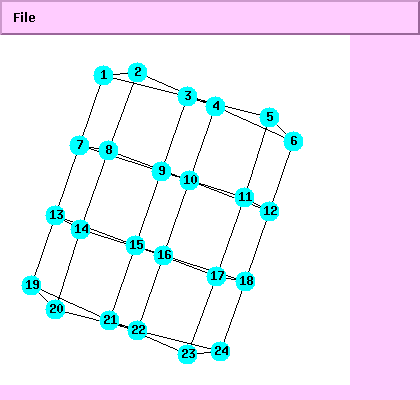Select graph node 13
Image resolution: width=420 pixels, height=400 pixels.
click(x=56, y=215)
